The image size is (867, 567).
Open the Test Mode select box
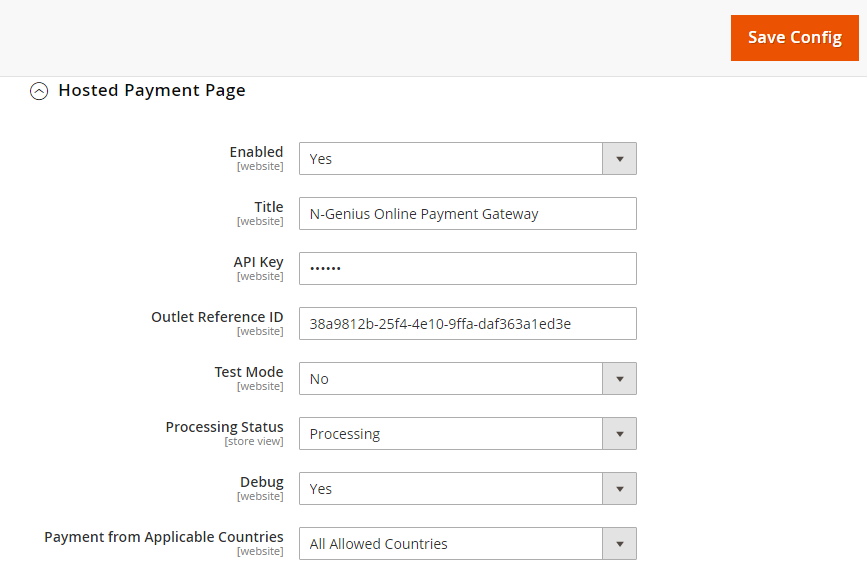click(x=450, y=379)
